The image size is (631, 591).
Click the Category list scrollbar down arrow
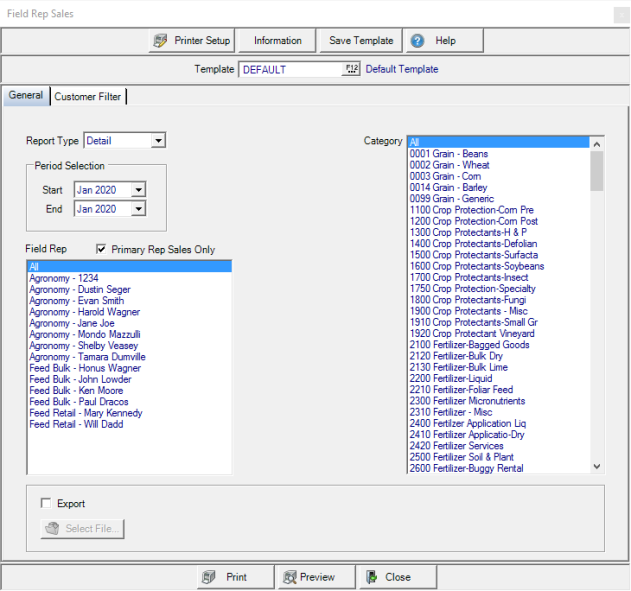[597, 466]
